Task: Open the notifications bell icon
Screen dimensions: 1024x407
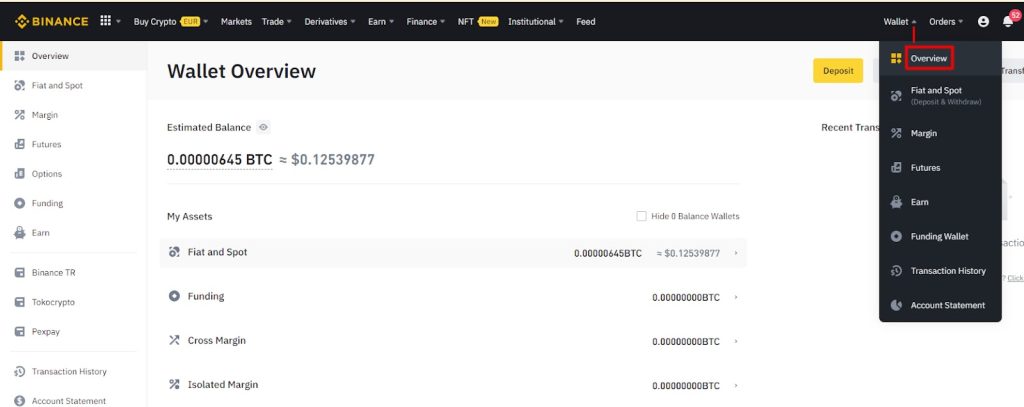Action: pyautogui.click(x=1008, y=22)
